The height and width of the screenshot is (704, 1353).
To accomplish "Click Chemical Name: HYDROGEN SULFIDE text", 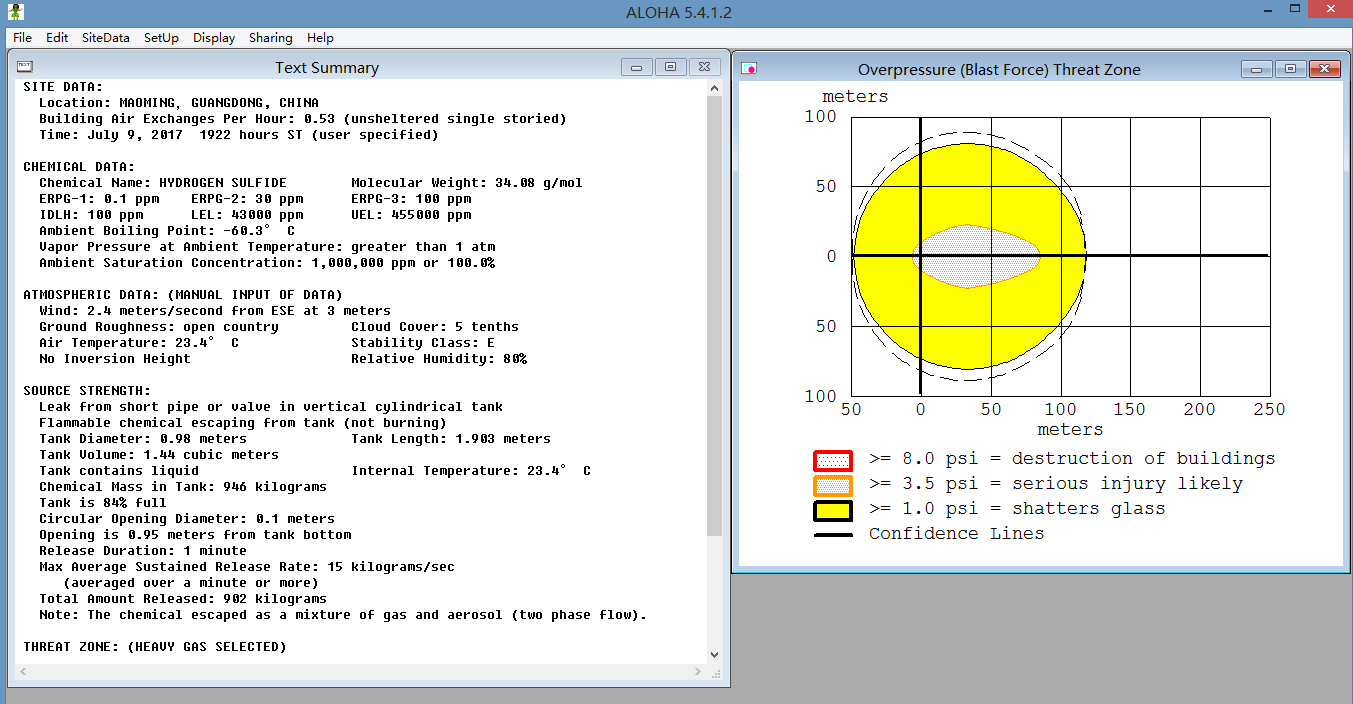I will pos(163,183).
